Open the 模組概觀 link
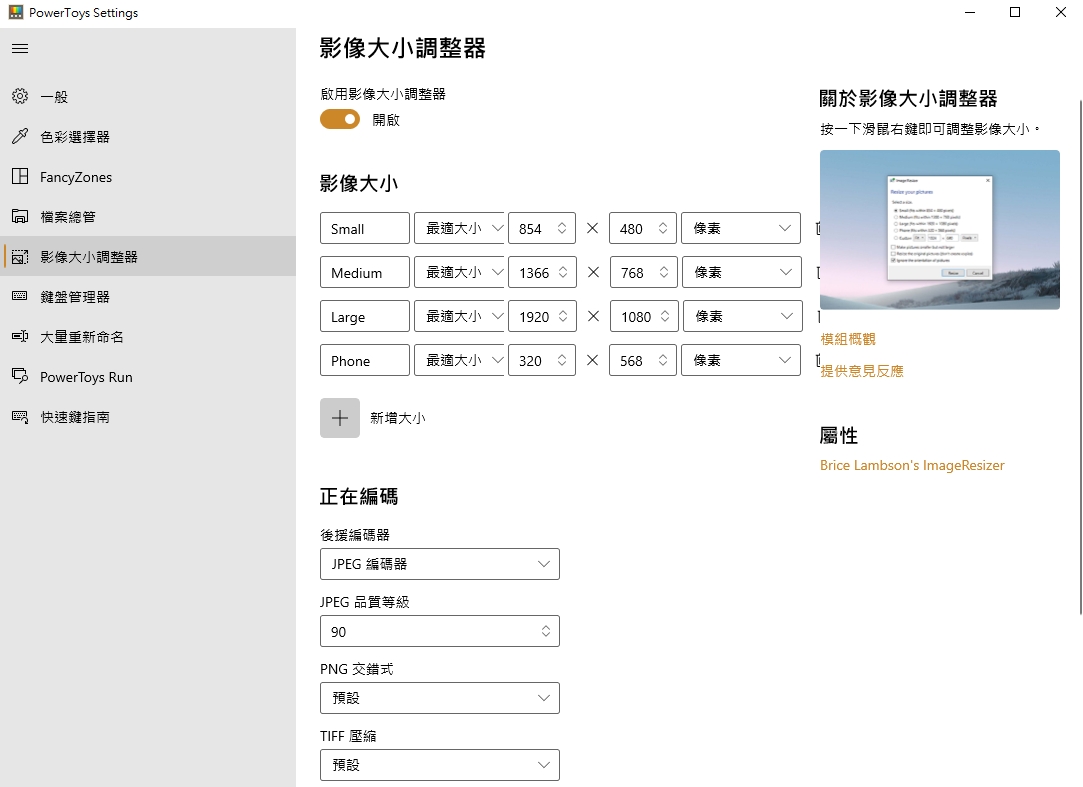 (x=848, y=340)
